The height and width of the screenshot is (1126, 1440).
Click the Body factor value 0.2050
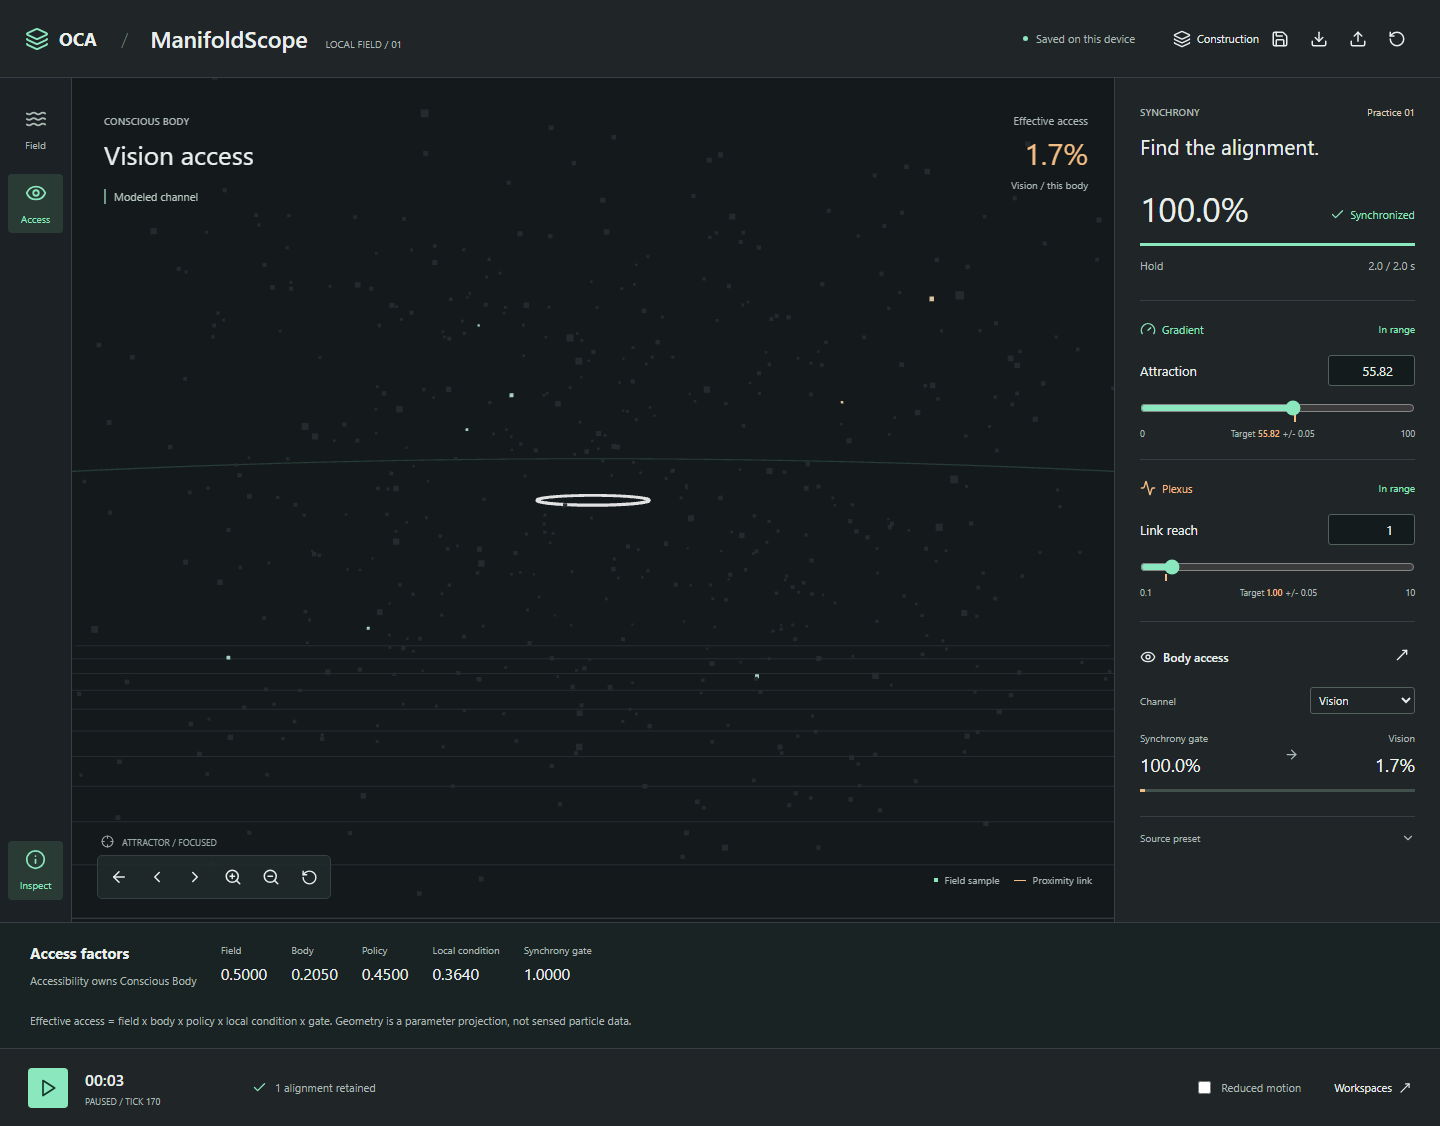click(315, 975)
